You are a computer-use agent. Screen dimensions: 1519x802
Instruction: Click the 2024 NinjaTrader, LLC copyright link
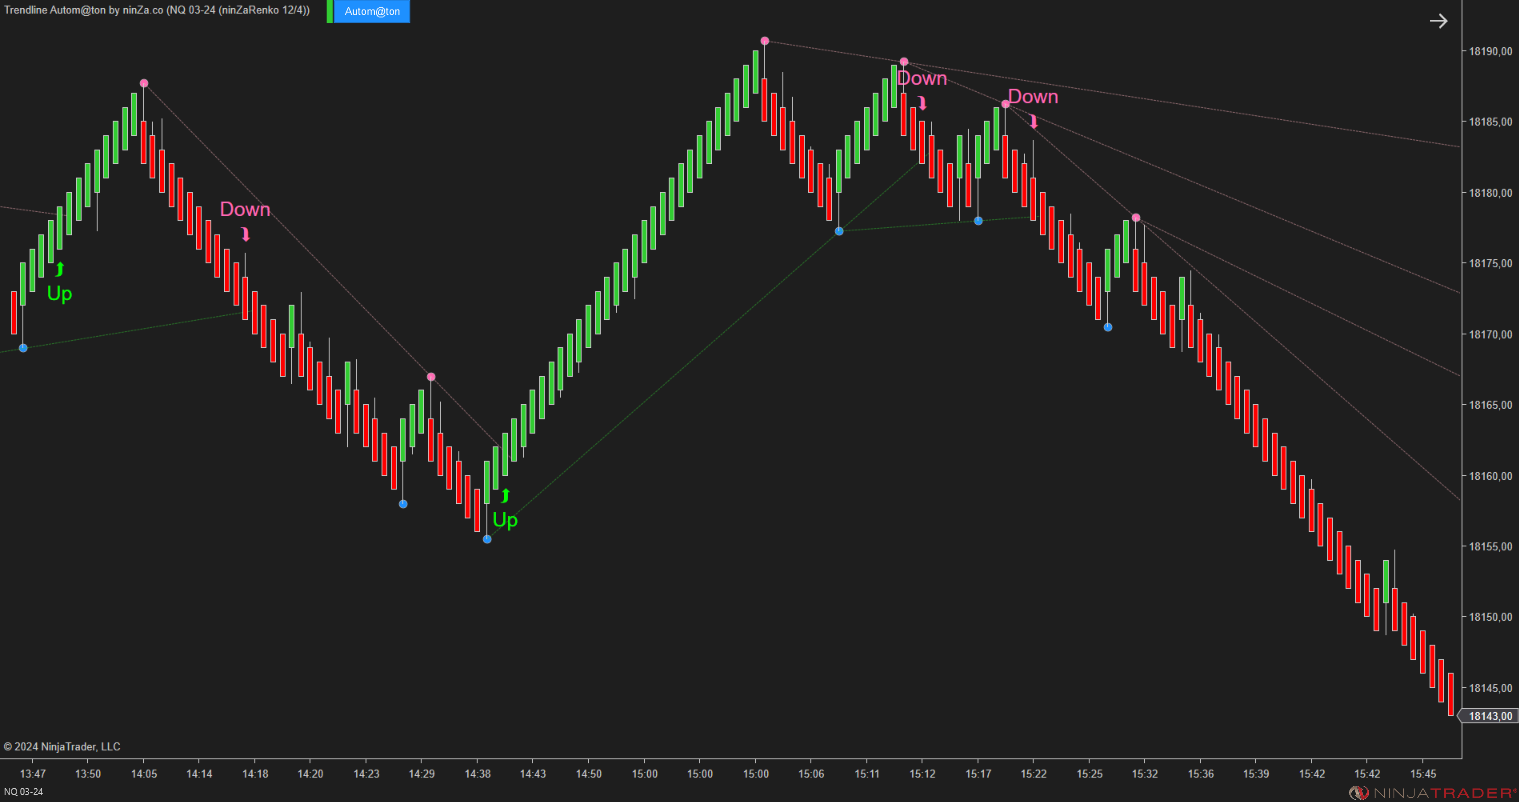click(x=62, y=746)
